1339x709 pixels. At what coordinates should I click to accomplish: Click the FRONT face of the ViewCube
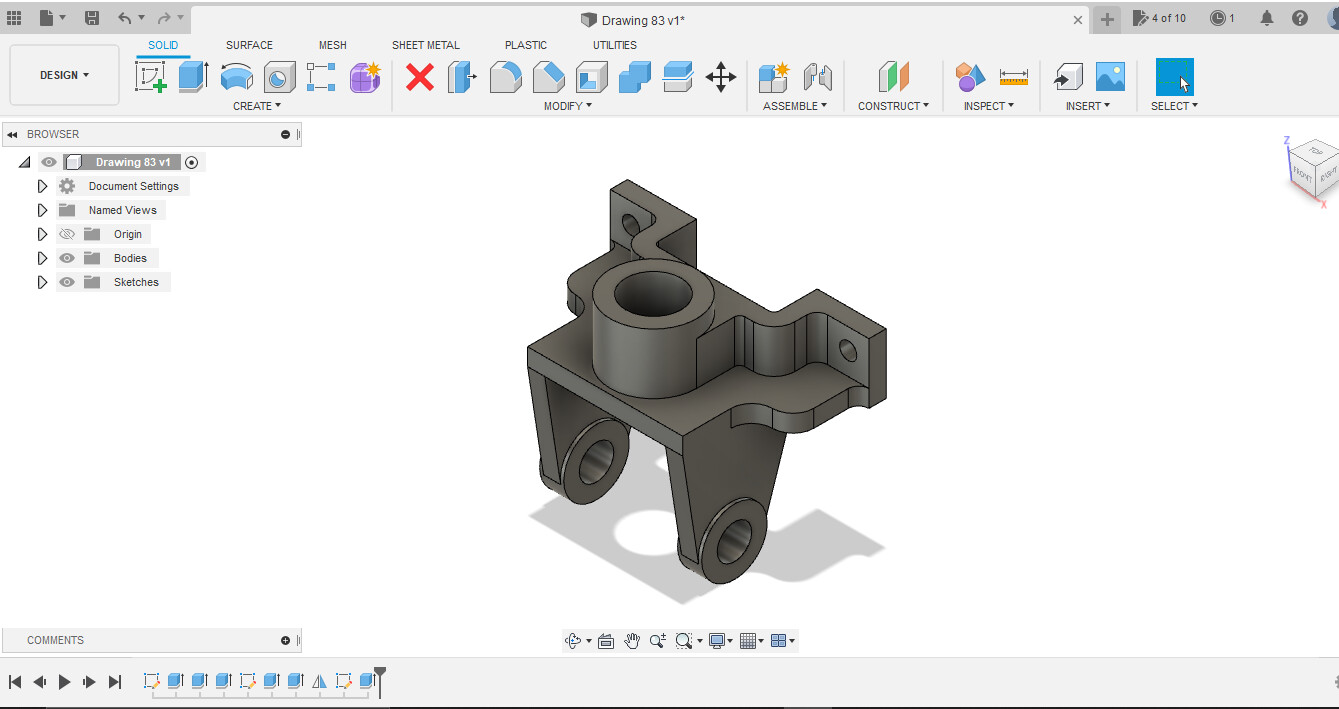[x=1301, y=175]
